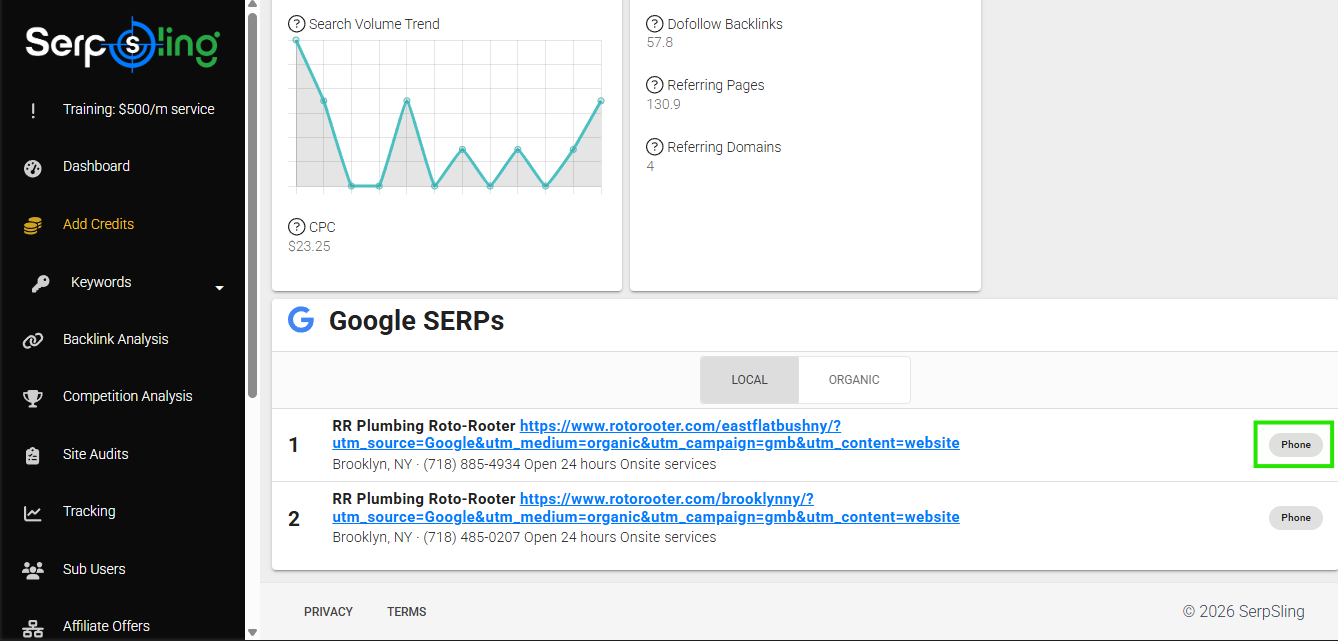Viewport: 1338px width, 641px height.
Task: Click the Dashboard gauge icon
Action: point(33,168)
